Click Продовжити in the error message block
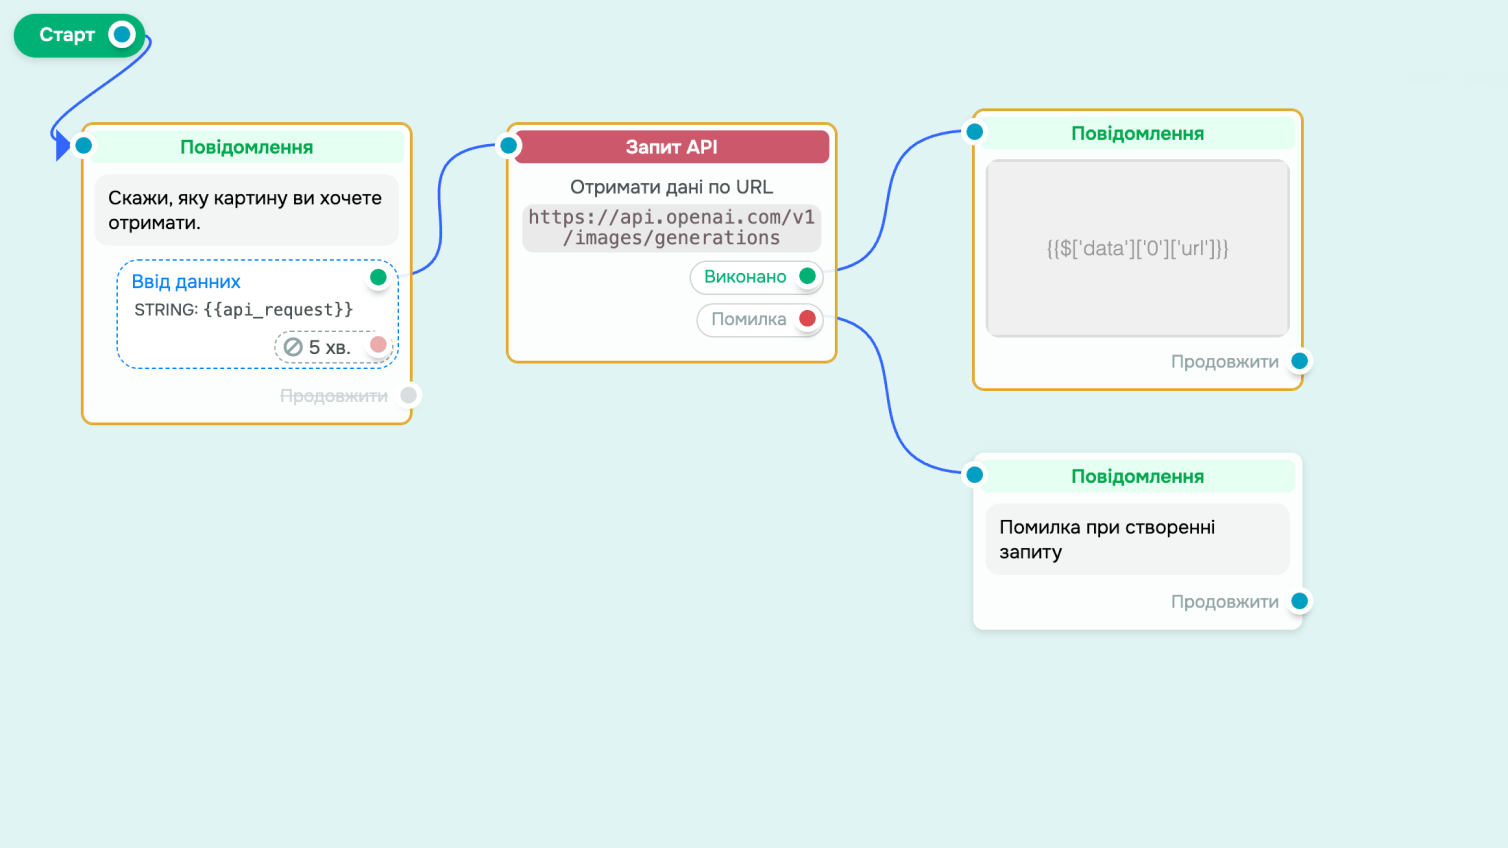This screenshot has height=848, width=1508. [1225, 602]
